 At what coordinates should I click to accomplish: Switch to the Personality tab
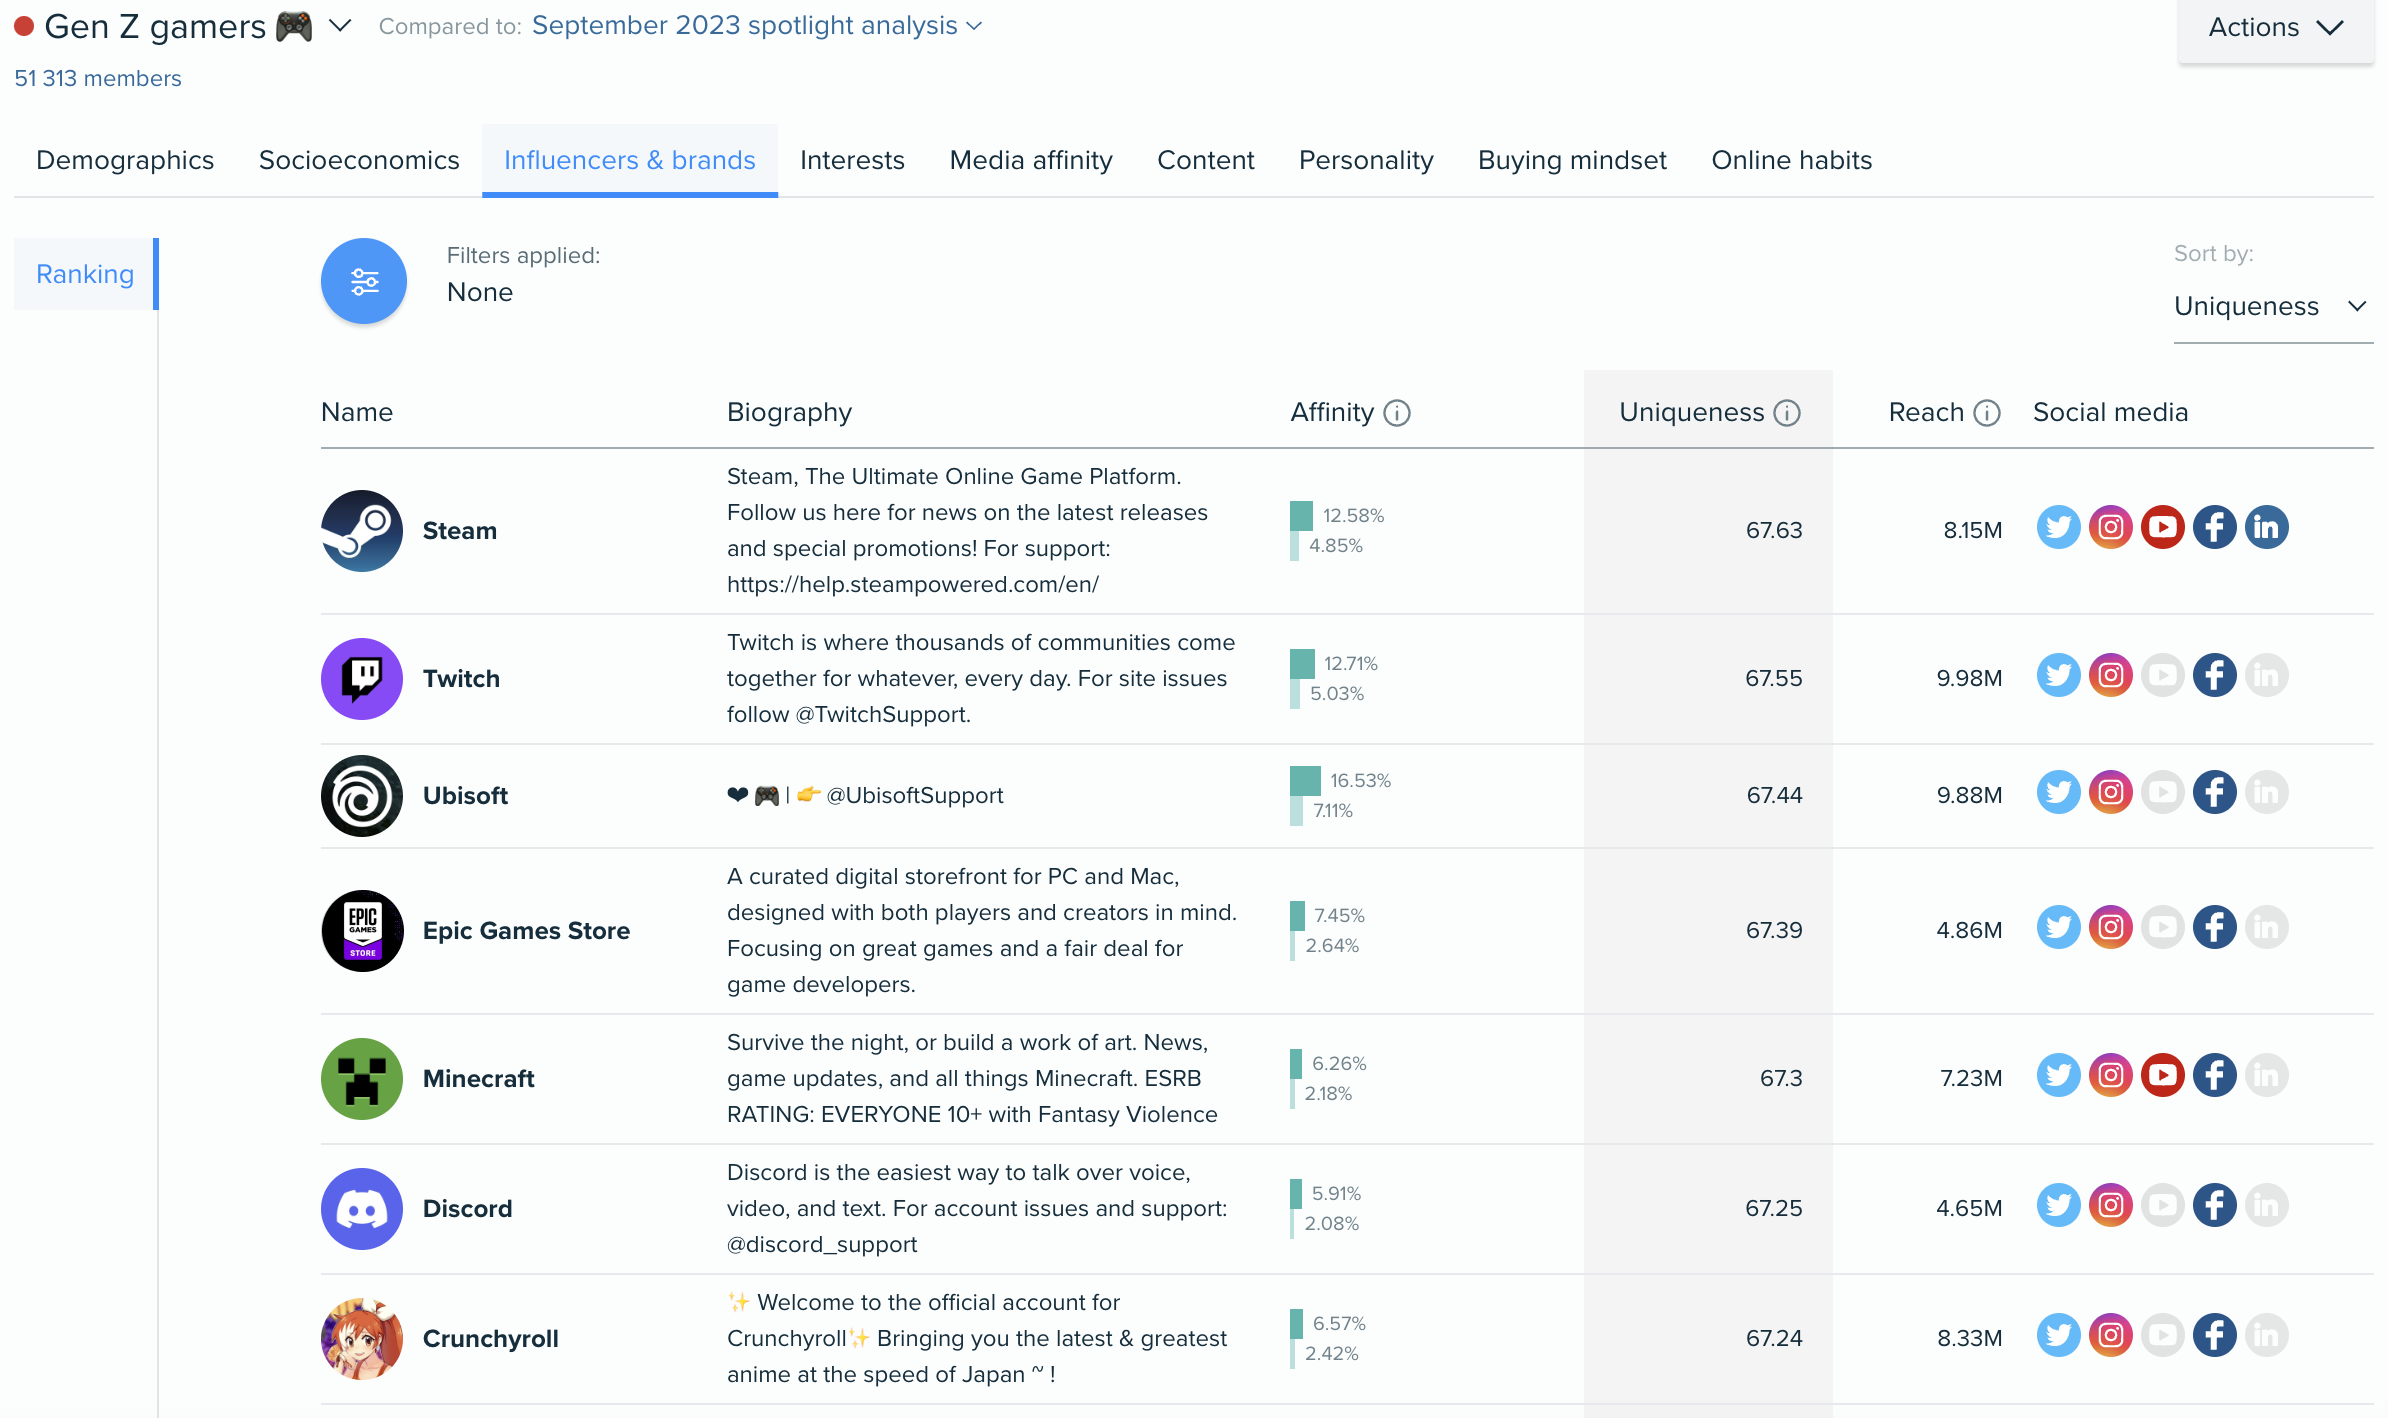[x=1366, y=160]
